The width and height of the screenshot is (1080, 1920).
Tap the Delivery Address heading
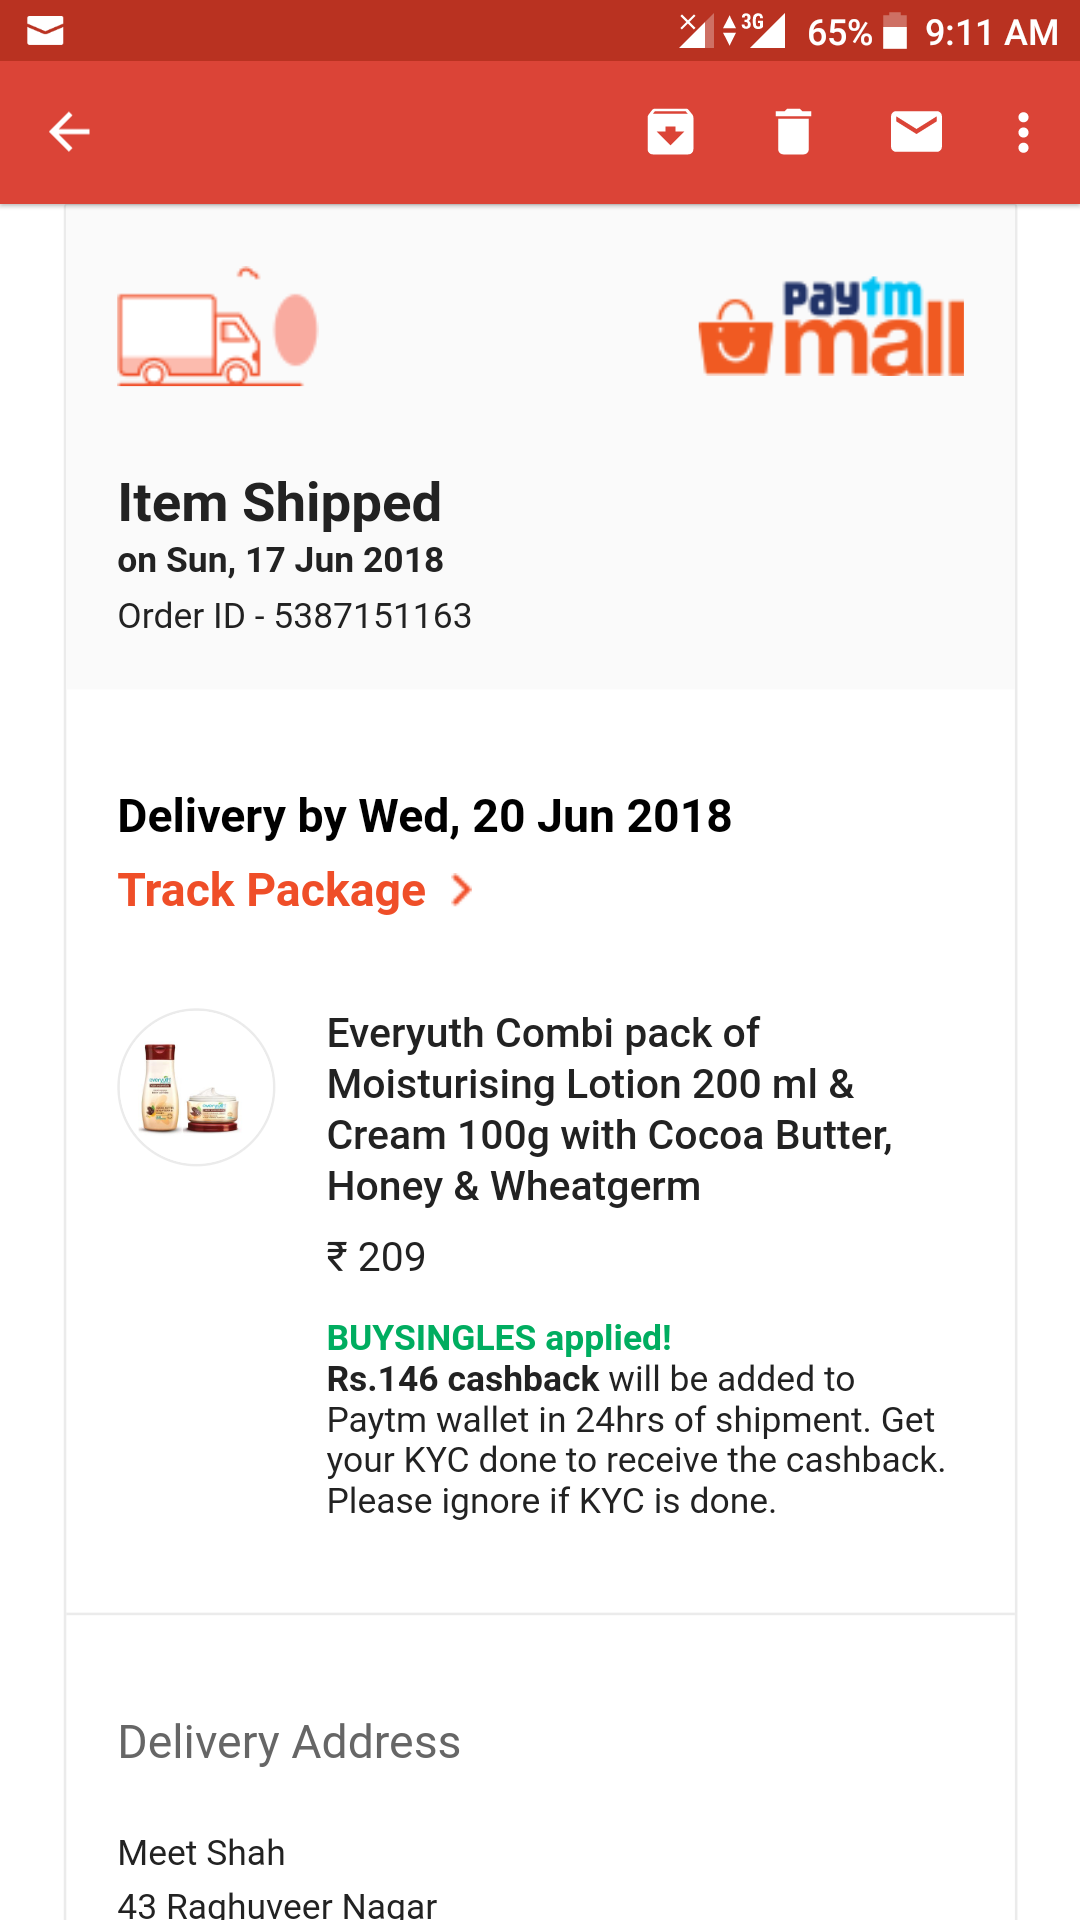point(289,1742)
